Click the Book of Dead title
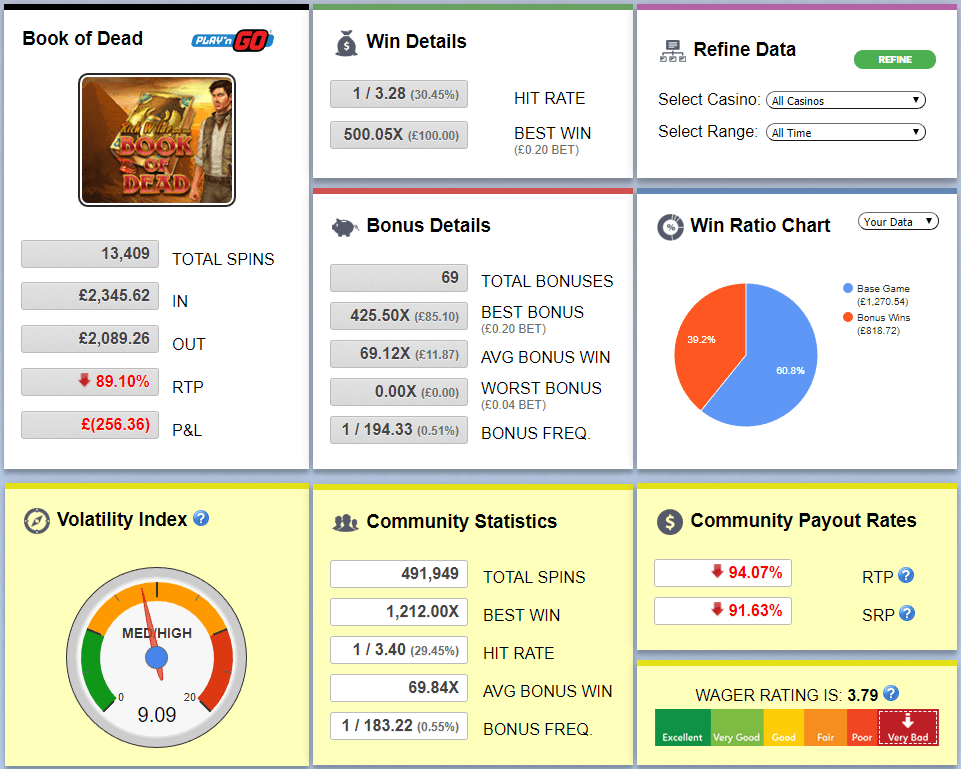The height and width of the screenshot is (769, 961). click(x=83, y=38)
